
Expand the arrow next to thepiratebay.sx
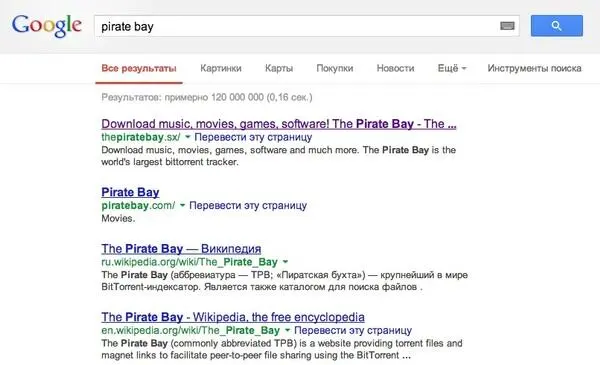coord(188,137)
